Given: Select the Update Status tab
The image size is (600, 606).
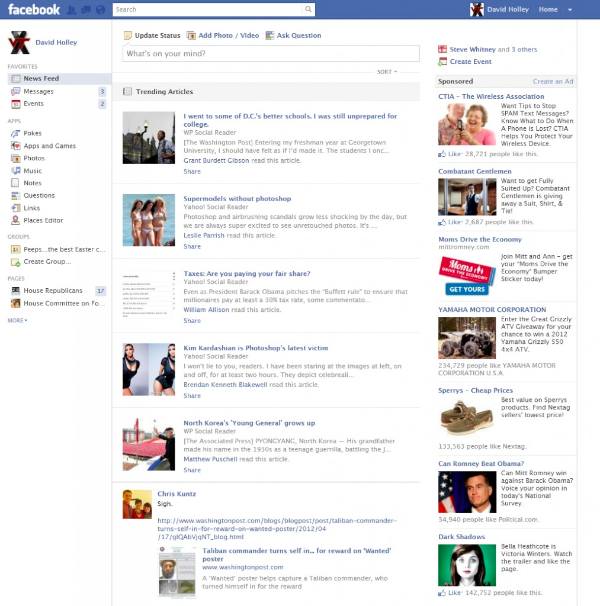Looking at the screenshot, I should 152,35.
